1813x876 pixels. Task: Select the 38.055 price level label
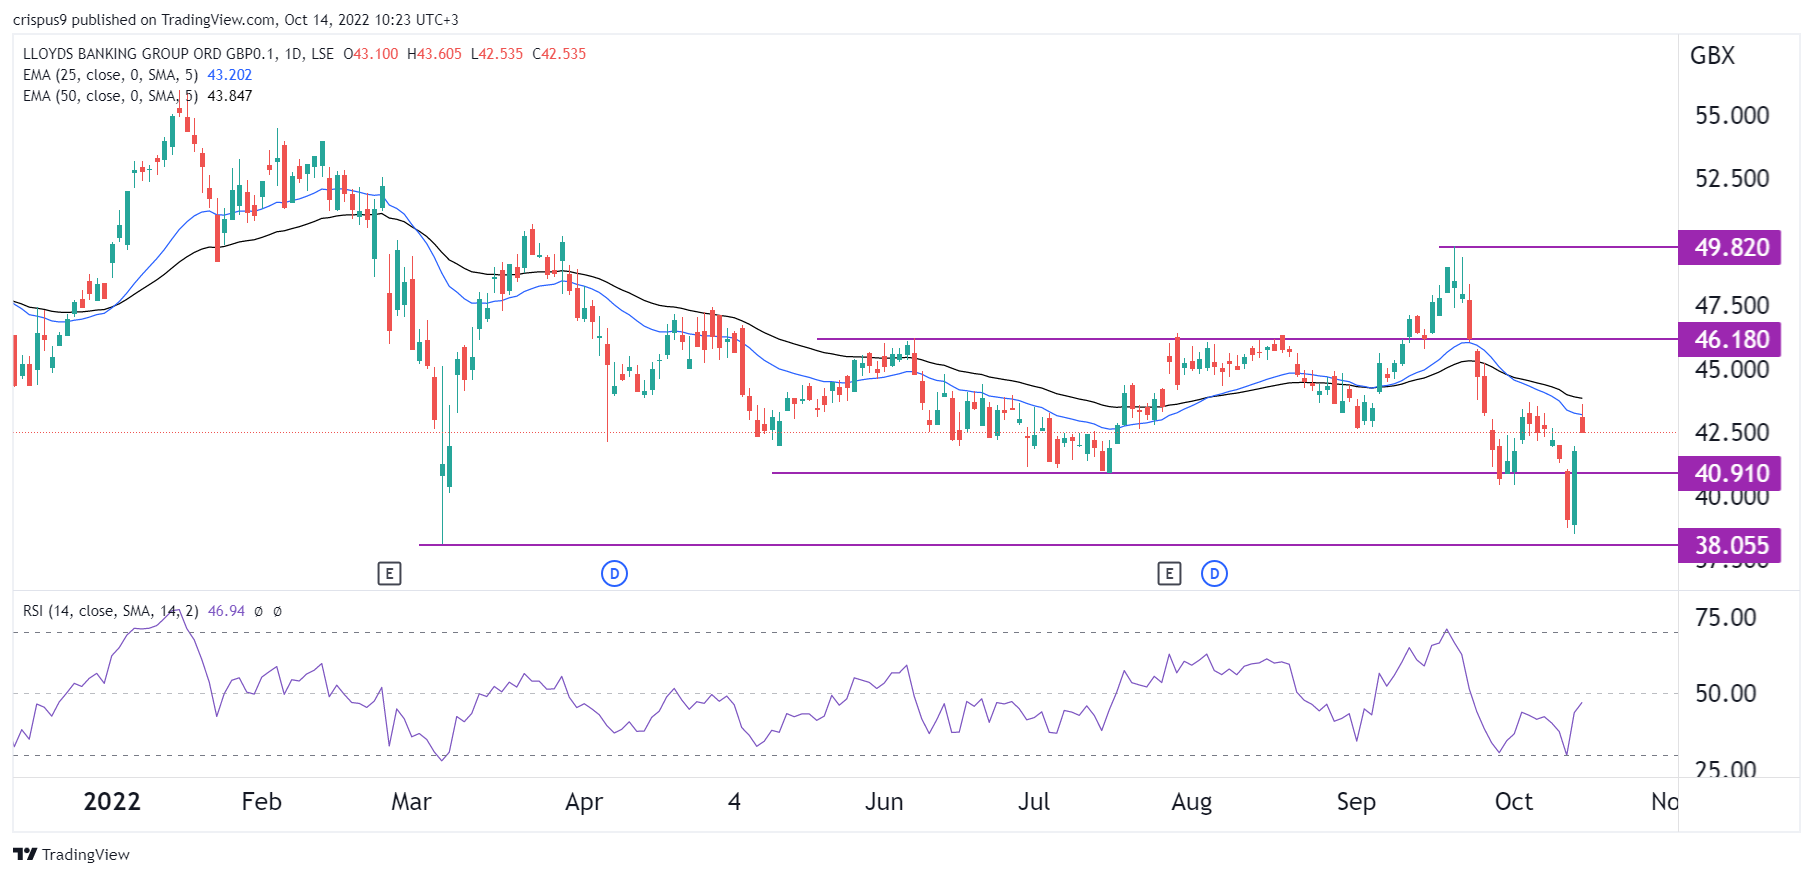coord(1729,545)
